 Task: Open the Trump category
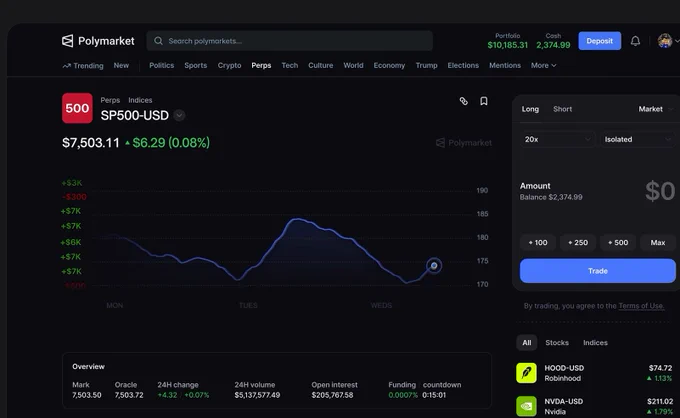click(426, 65)
